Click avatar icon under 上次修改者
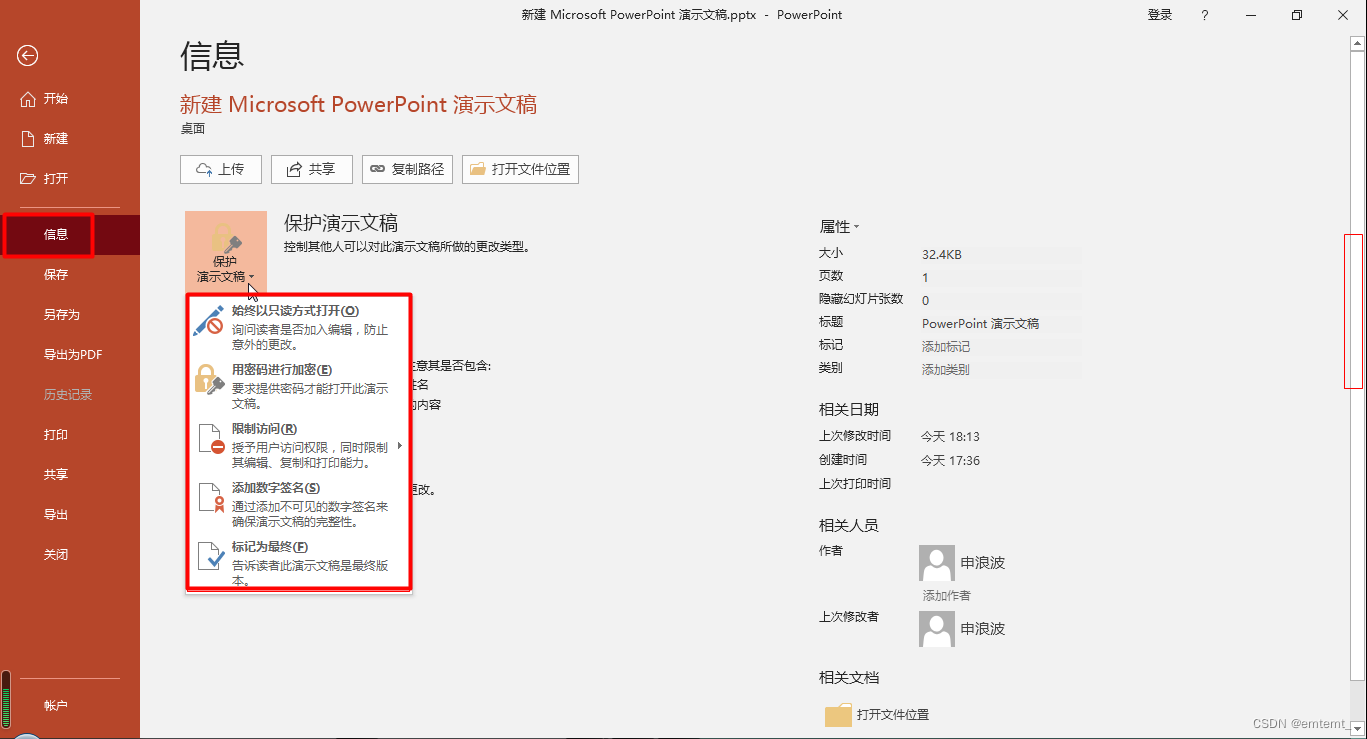The height and width of the screenshot is (739, 1367). [937, 629]
